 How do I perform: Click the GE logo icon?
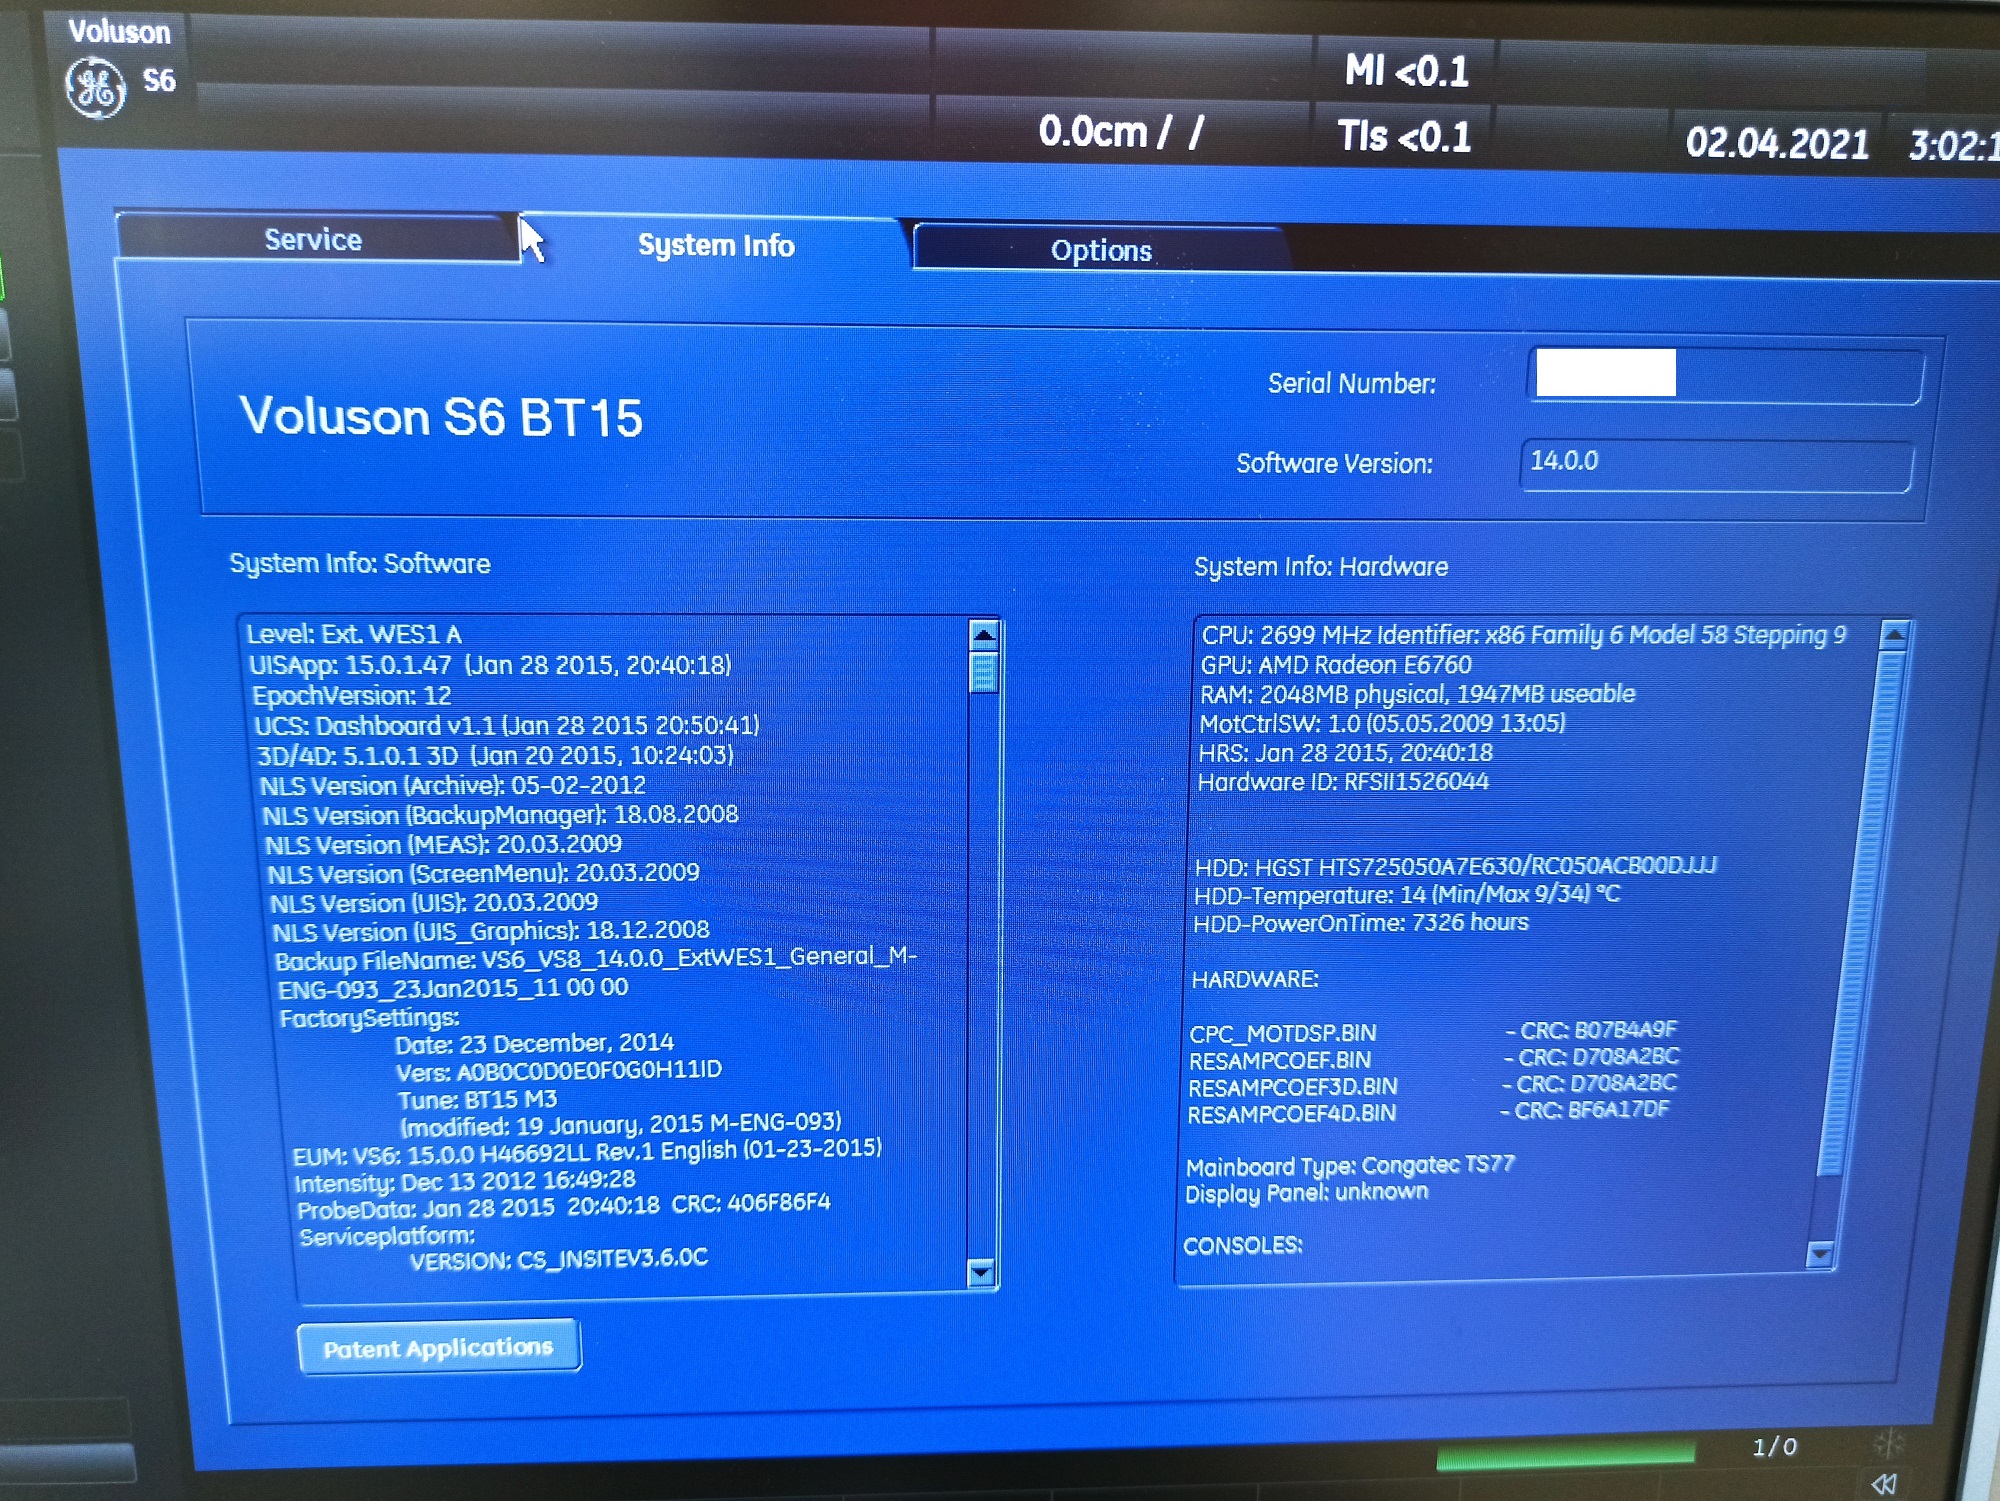click(96, 88)
